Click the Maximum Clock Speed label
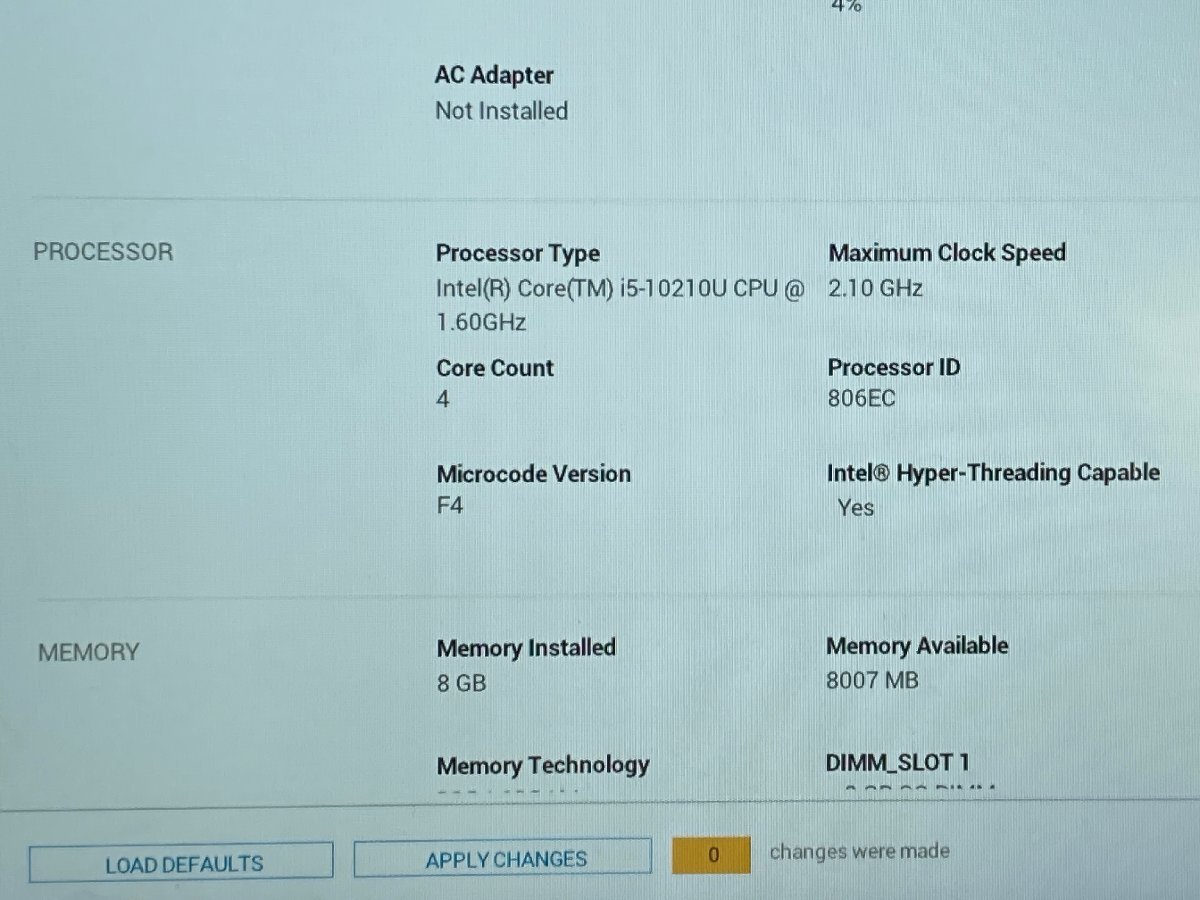Screen dimensions: 1200x900 tap(947, 253)
